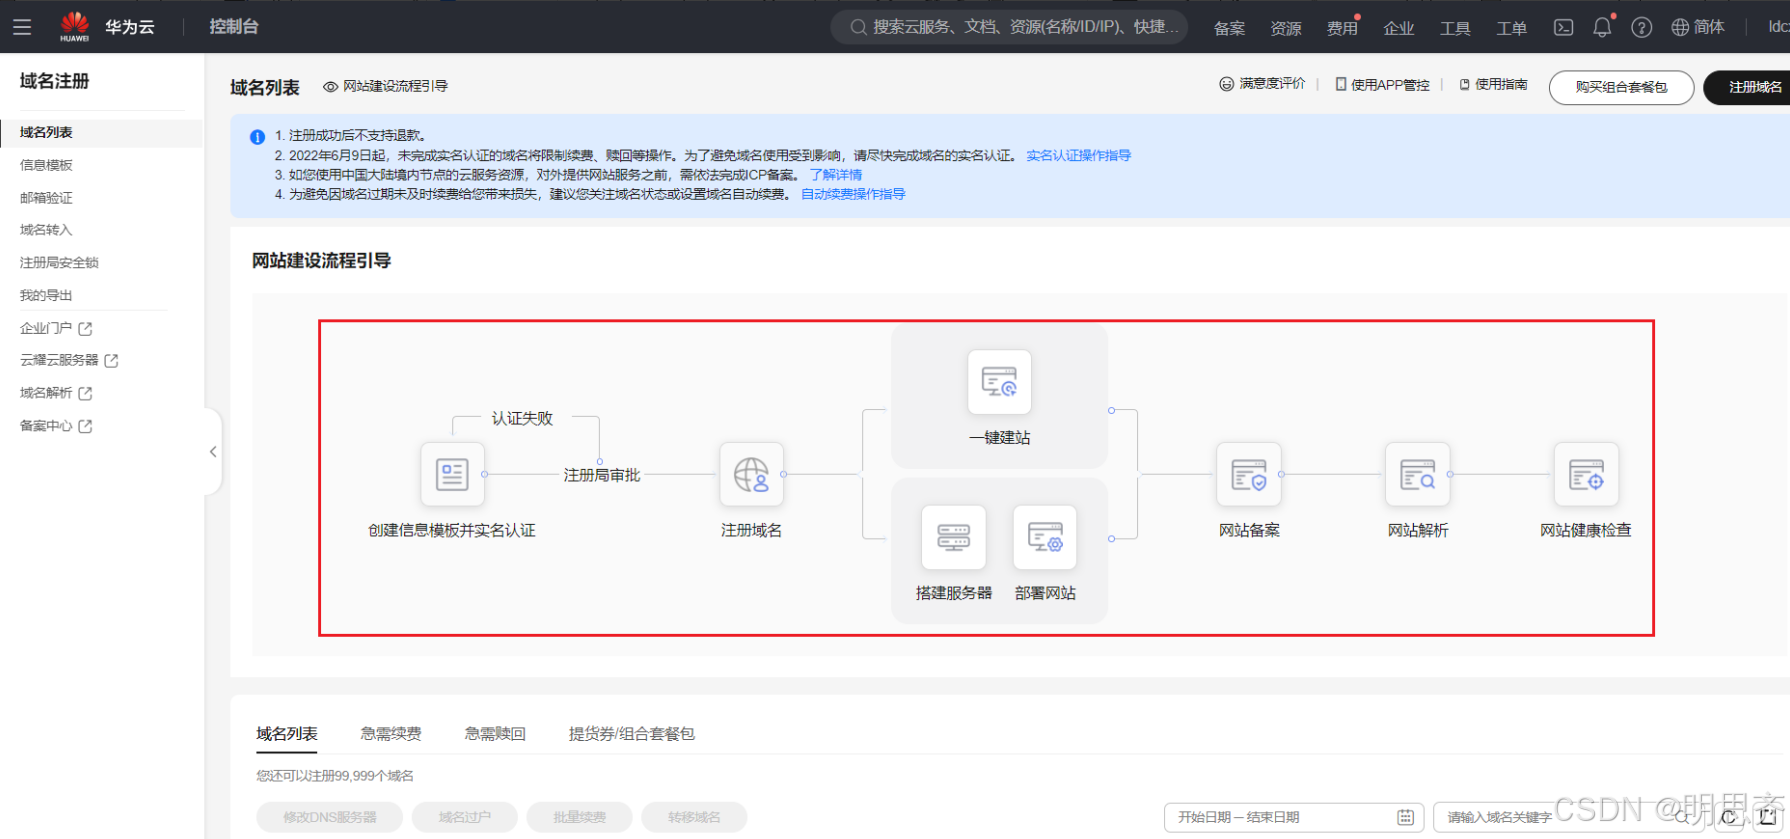Open 域名解析 external link in sidebar

click(56, 393)
